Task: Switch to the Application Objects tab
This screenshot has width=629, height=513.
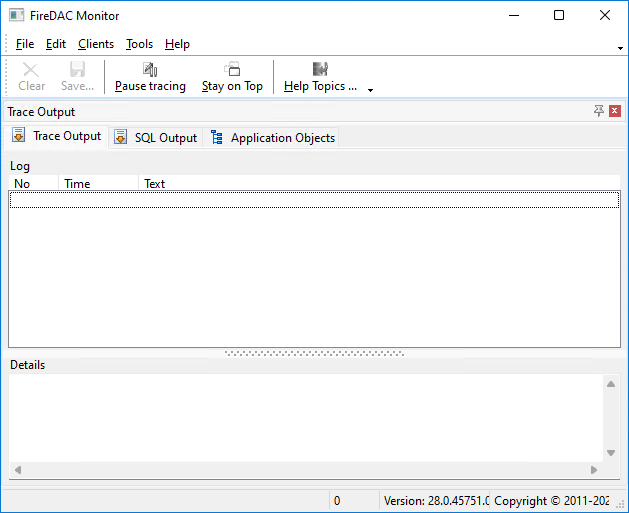Action: (x=271, y=138)
